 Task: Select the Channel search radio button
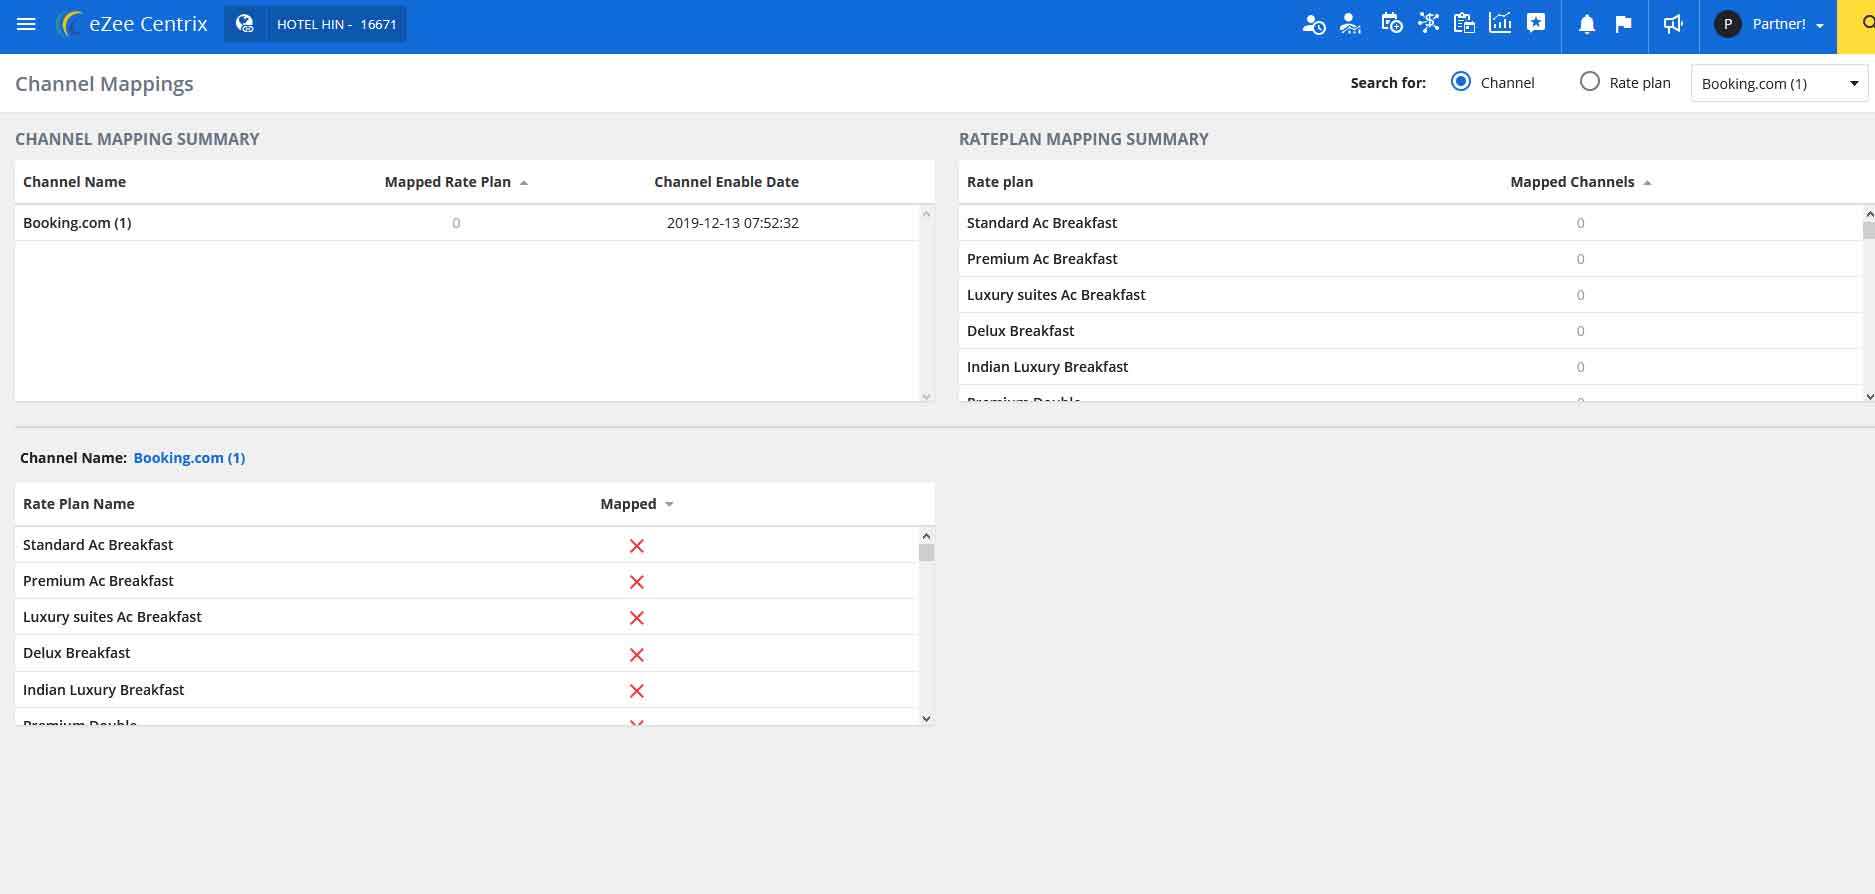tap(1461, 82)
